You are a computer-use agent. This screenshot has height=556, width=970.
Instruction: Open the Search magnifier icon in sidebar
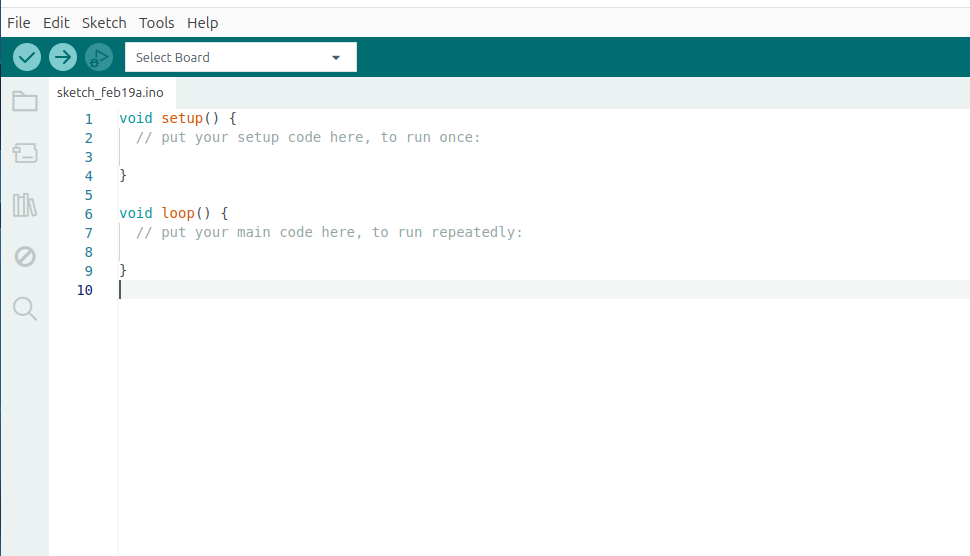pyautogui.click(x=25, y=309)
